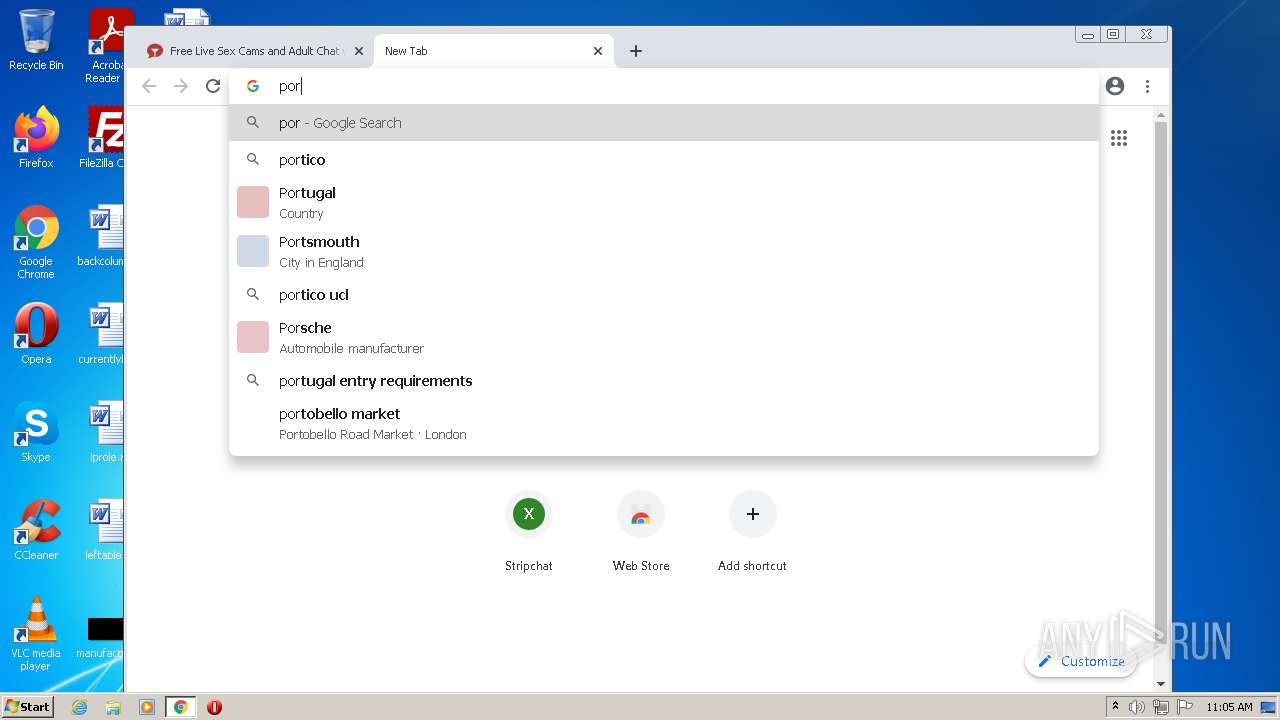Click the Show desktop button

pyautogui.click(x=1269, y=707)
